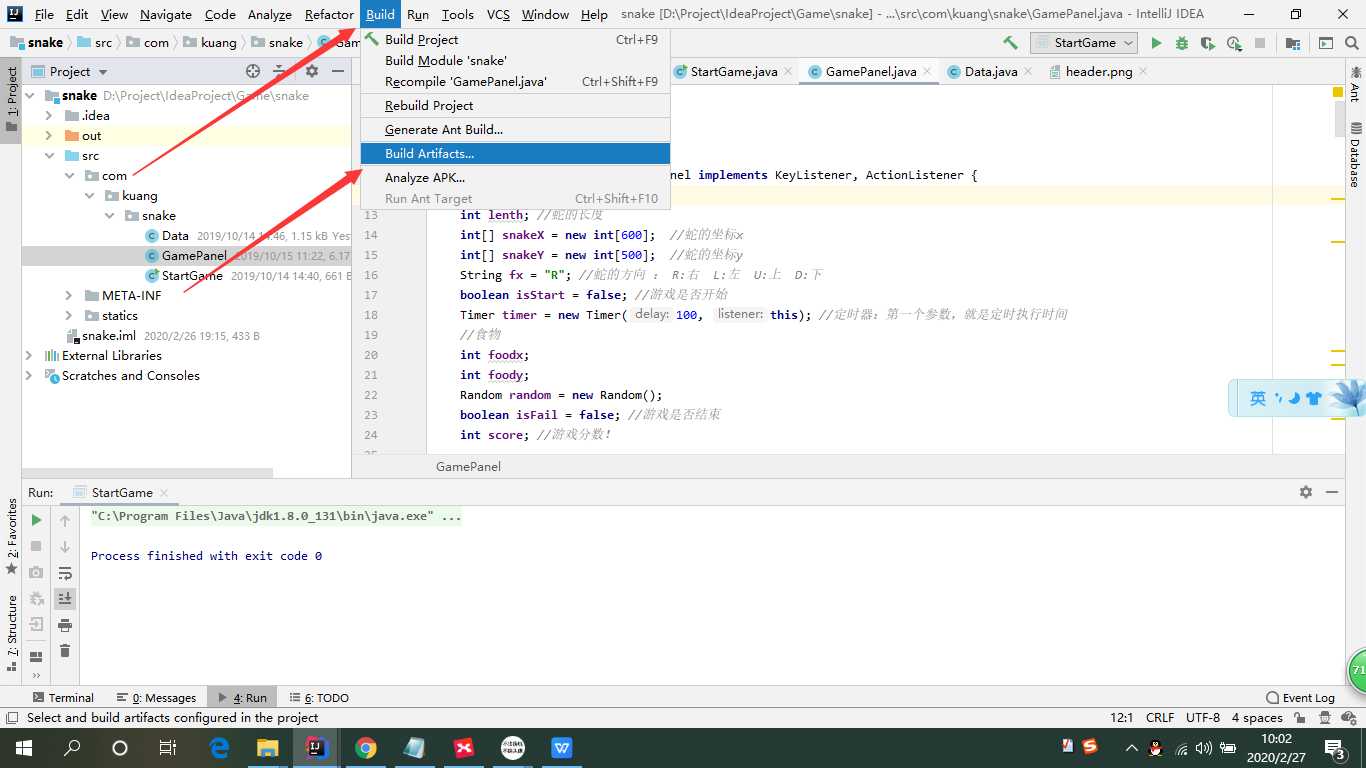Close the StartGame.java editor tab
The image size is (1366, 768).
tap(788, 72)
